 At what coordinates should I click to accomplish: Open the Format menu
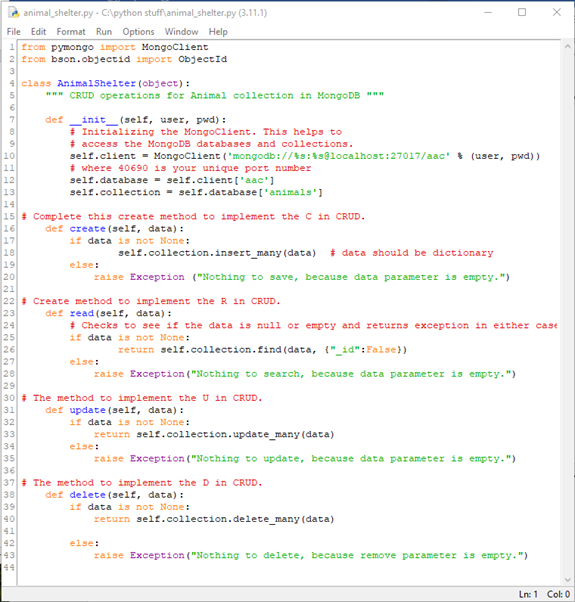click(x=71, y=32)
